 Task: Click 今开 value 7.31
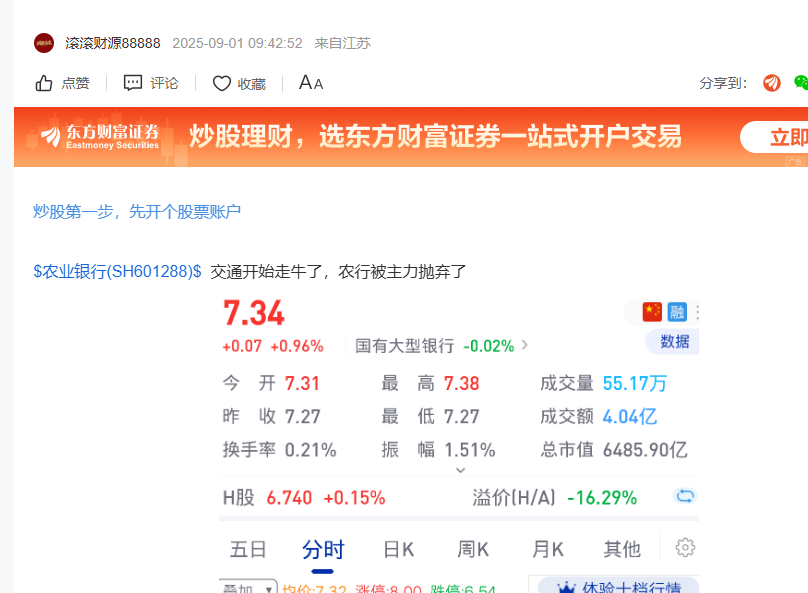tap(302, 383)
